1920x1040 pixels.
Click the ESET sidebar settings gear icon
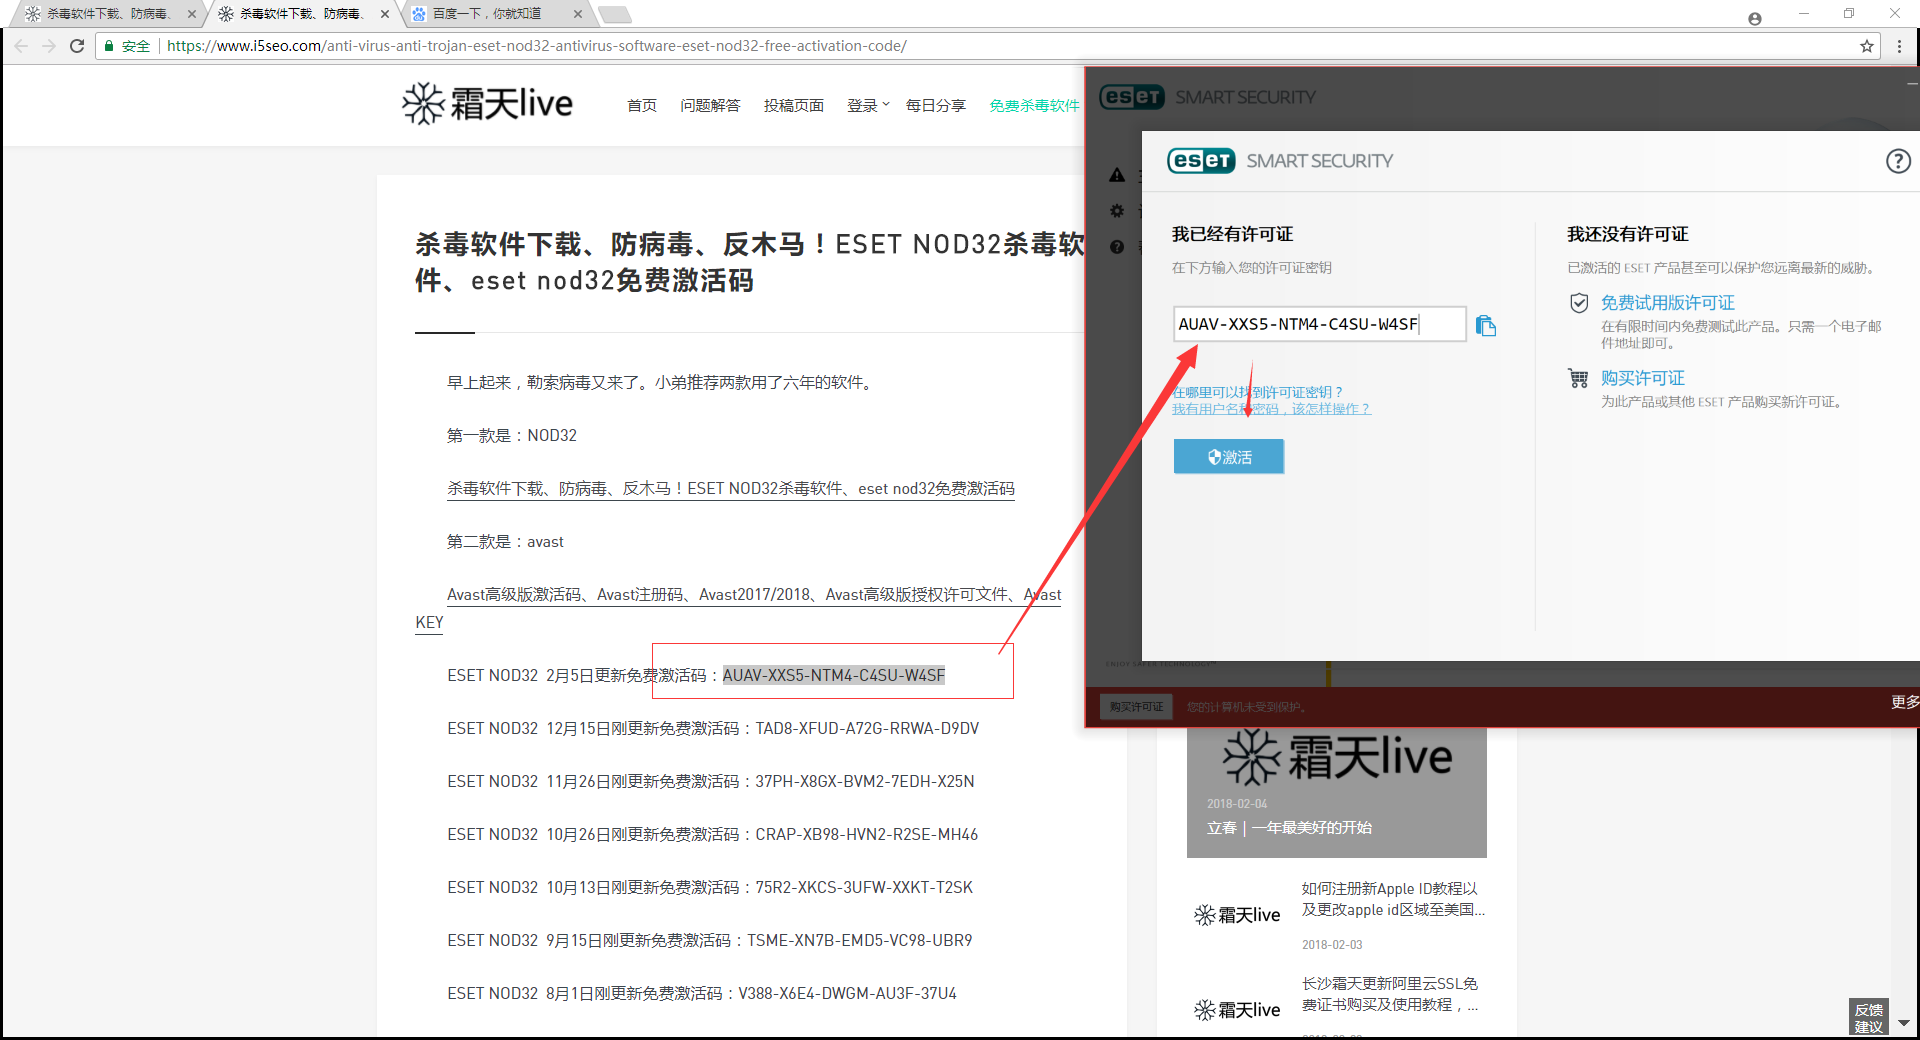(x=1117, y=211)
